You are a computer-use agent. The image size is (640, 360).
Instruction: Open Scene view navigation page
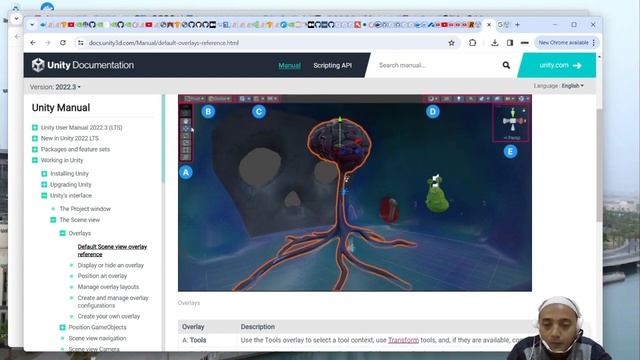pos(97,338)
